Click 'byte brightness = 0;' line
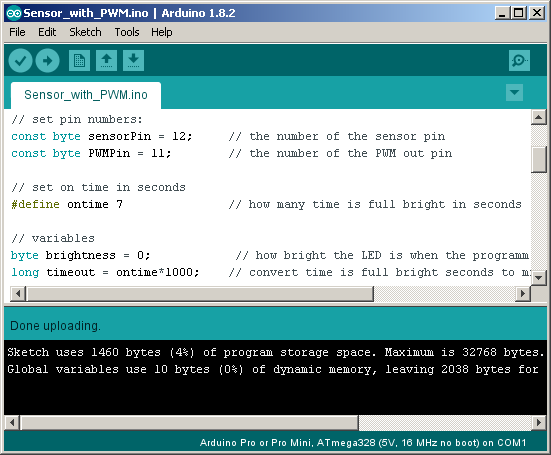This screenshot has height=455, width=551. [80, 255]
